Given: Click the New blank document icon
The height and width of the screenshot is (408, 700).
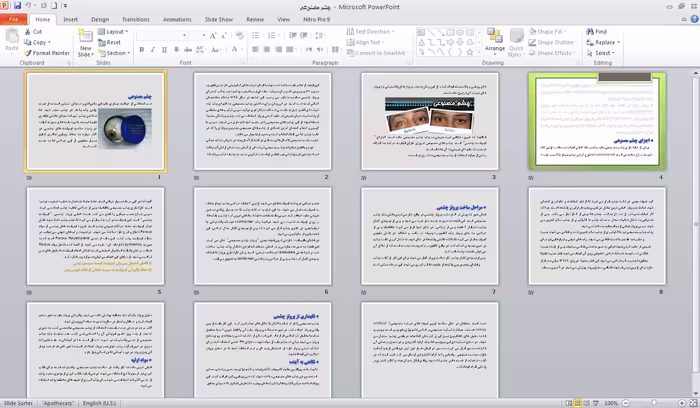Looking at the screenshot, I should tap(54, 6).
